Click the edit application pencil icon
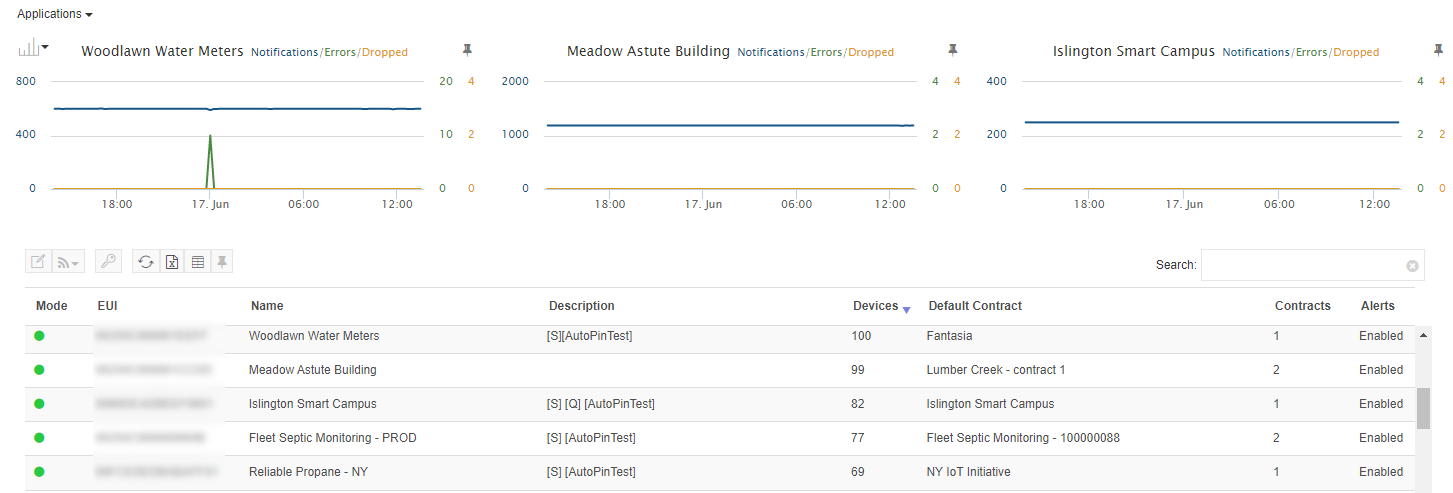Image resolution: width=1453 pixels, height=493 pixels. click(x=38, y=262)
